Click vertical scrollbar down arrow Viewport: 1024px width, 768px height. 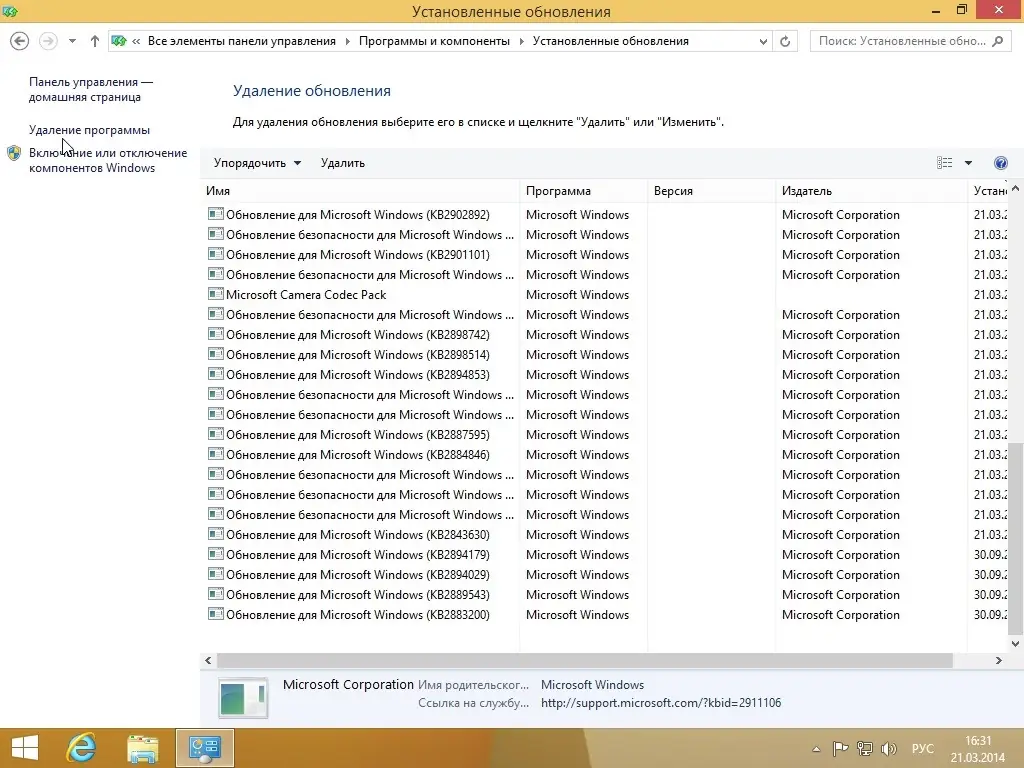click(x=1016, y=644)
